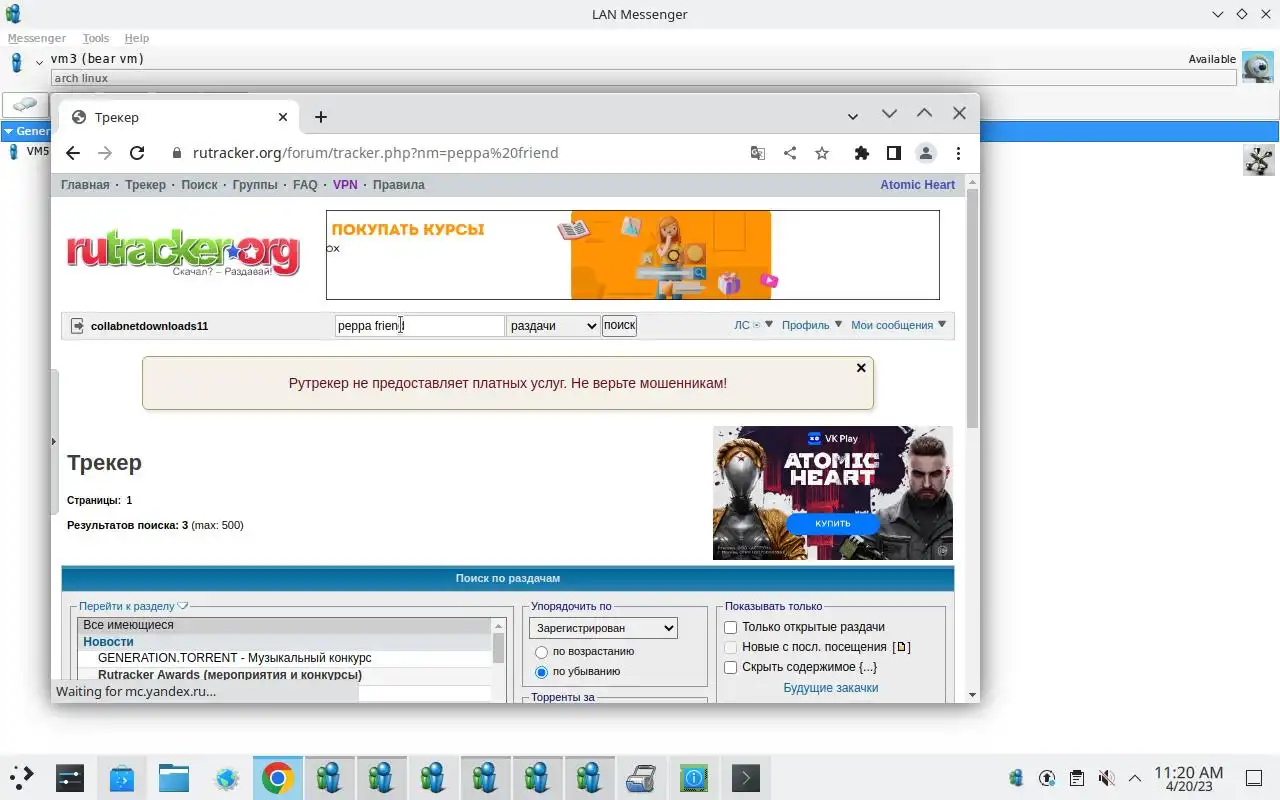Click the LAN Messenger webcam avatar
The height and width of the screenshot is (800, 1280).
point(1258,67)
